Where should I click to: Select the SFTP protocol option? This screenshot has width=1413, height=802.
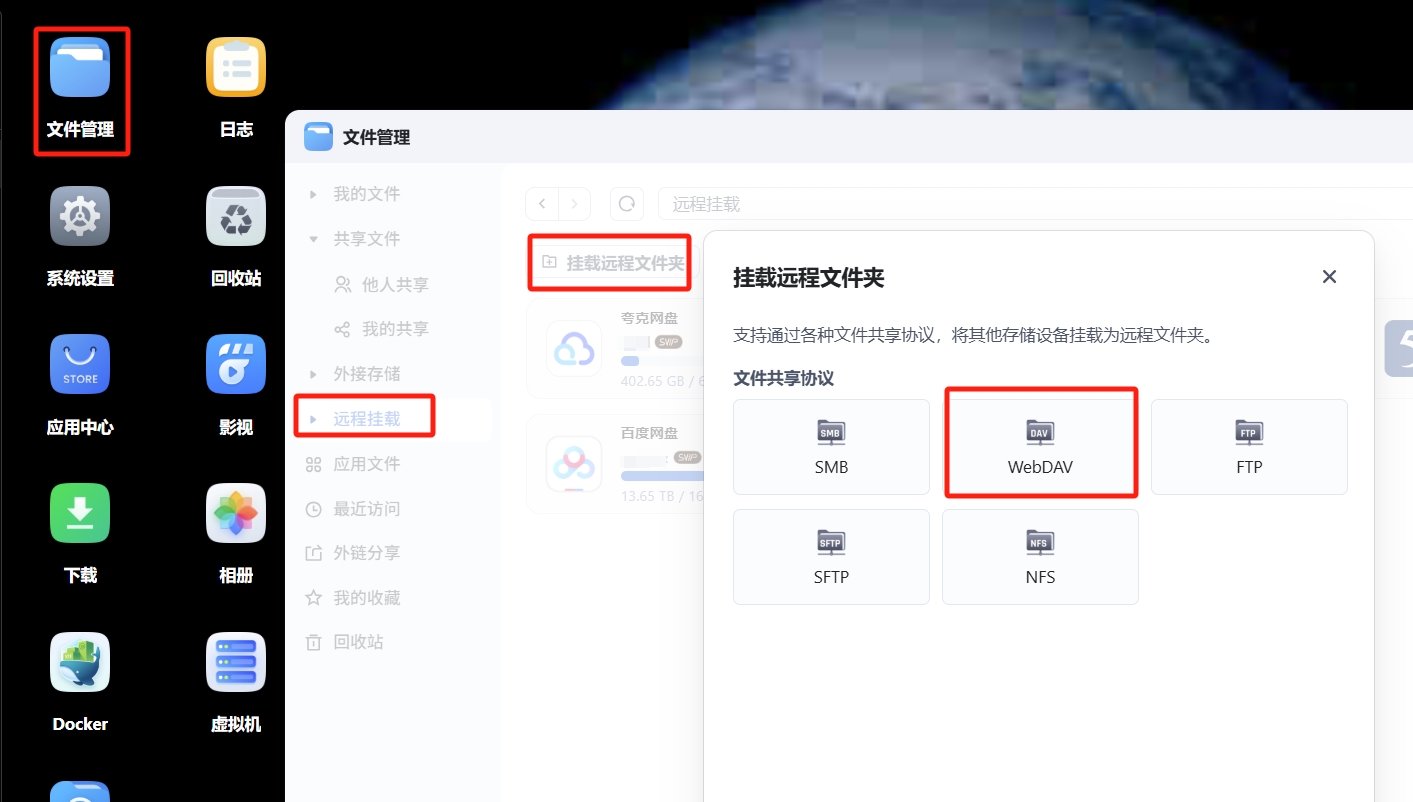tap(831, 557)
